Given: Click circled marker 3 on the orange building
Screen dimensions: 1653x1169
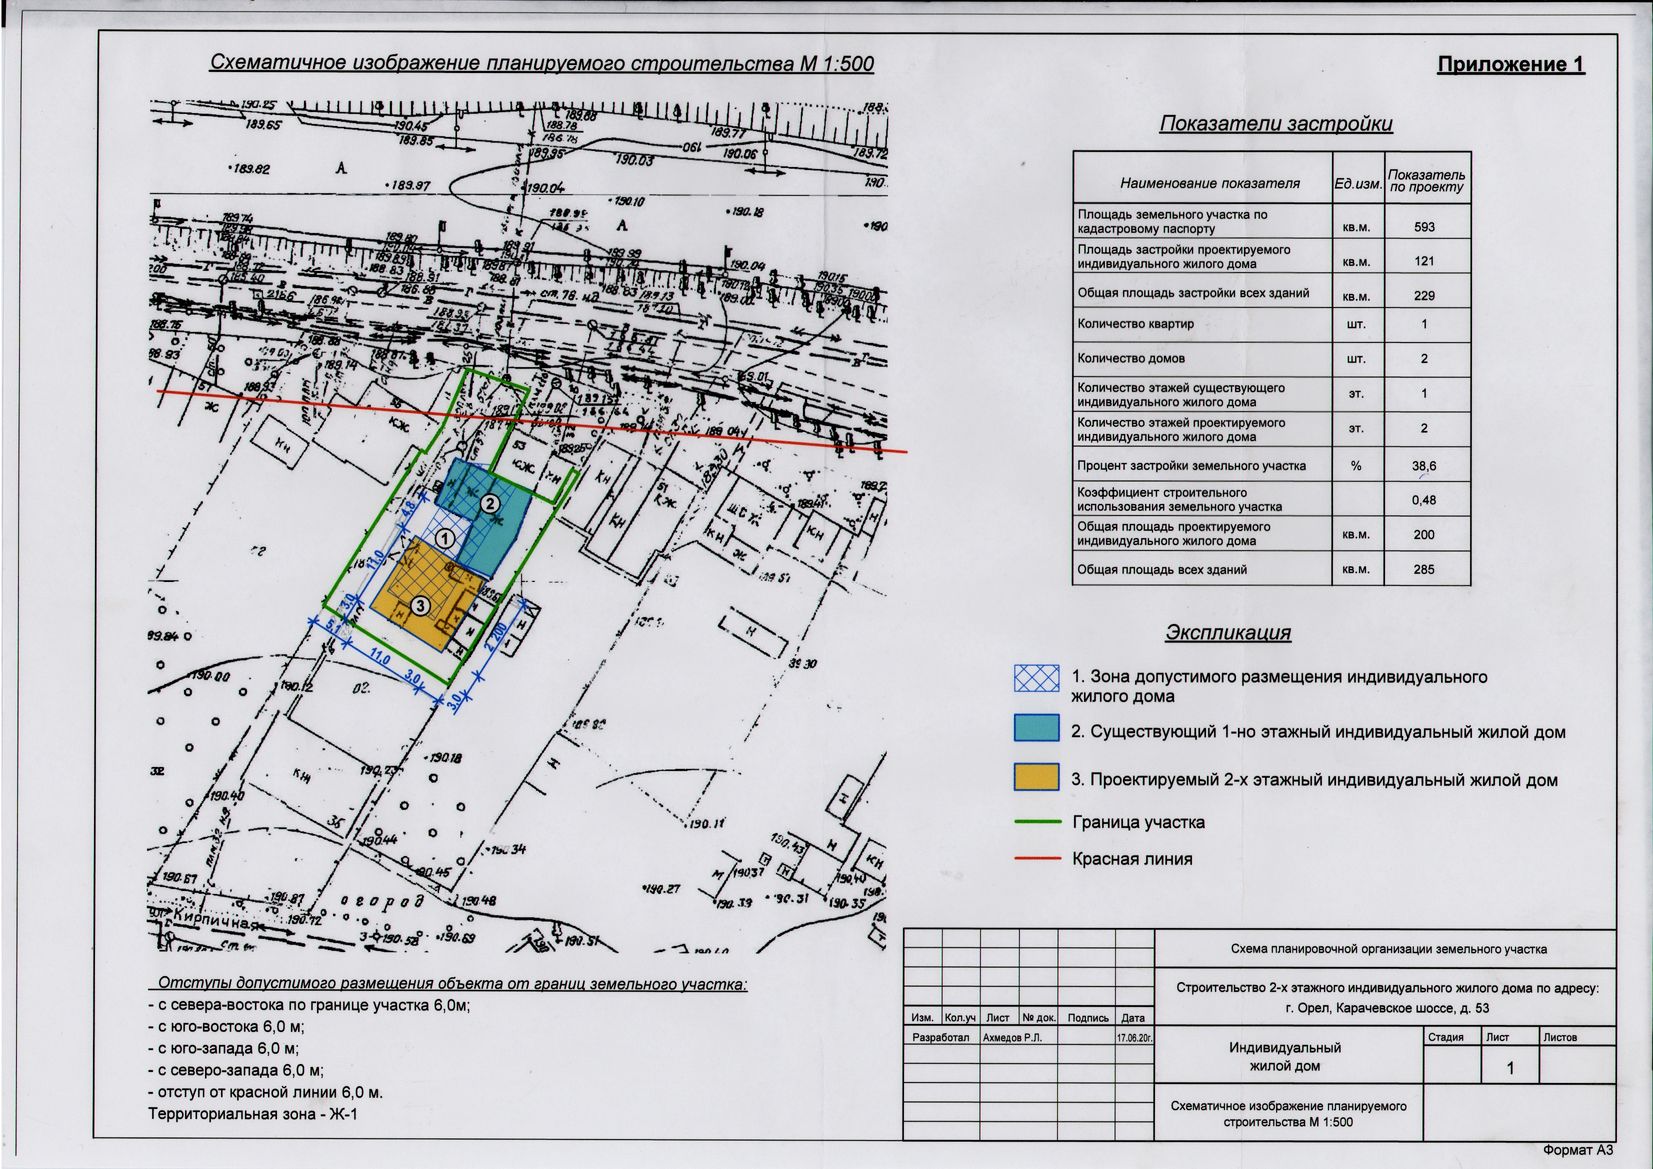Looking at the screenshot, I should pyautogui.click(x=421, y=605).
